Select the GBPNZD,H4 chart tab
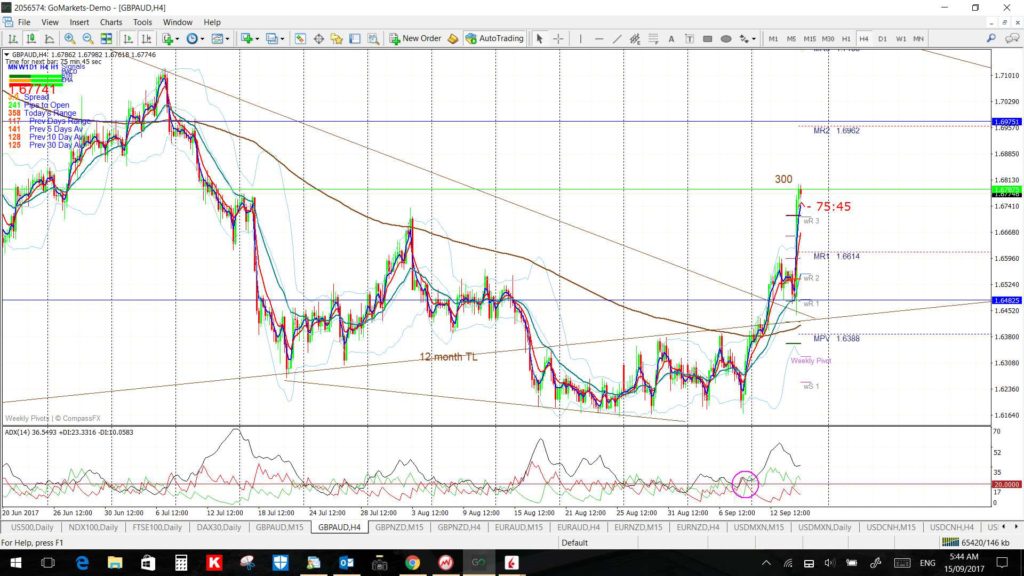This screenshot has height=576, width=1024. point(459,527)
